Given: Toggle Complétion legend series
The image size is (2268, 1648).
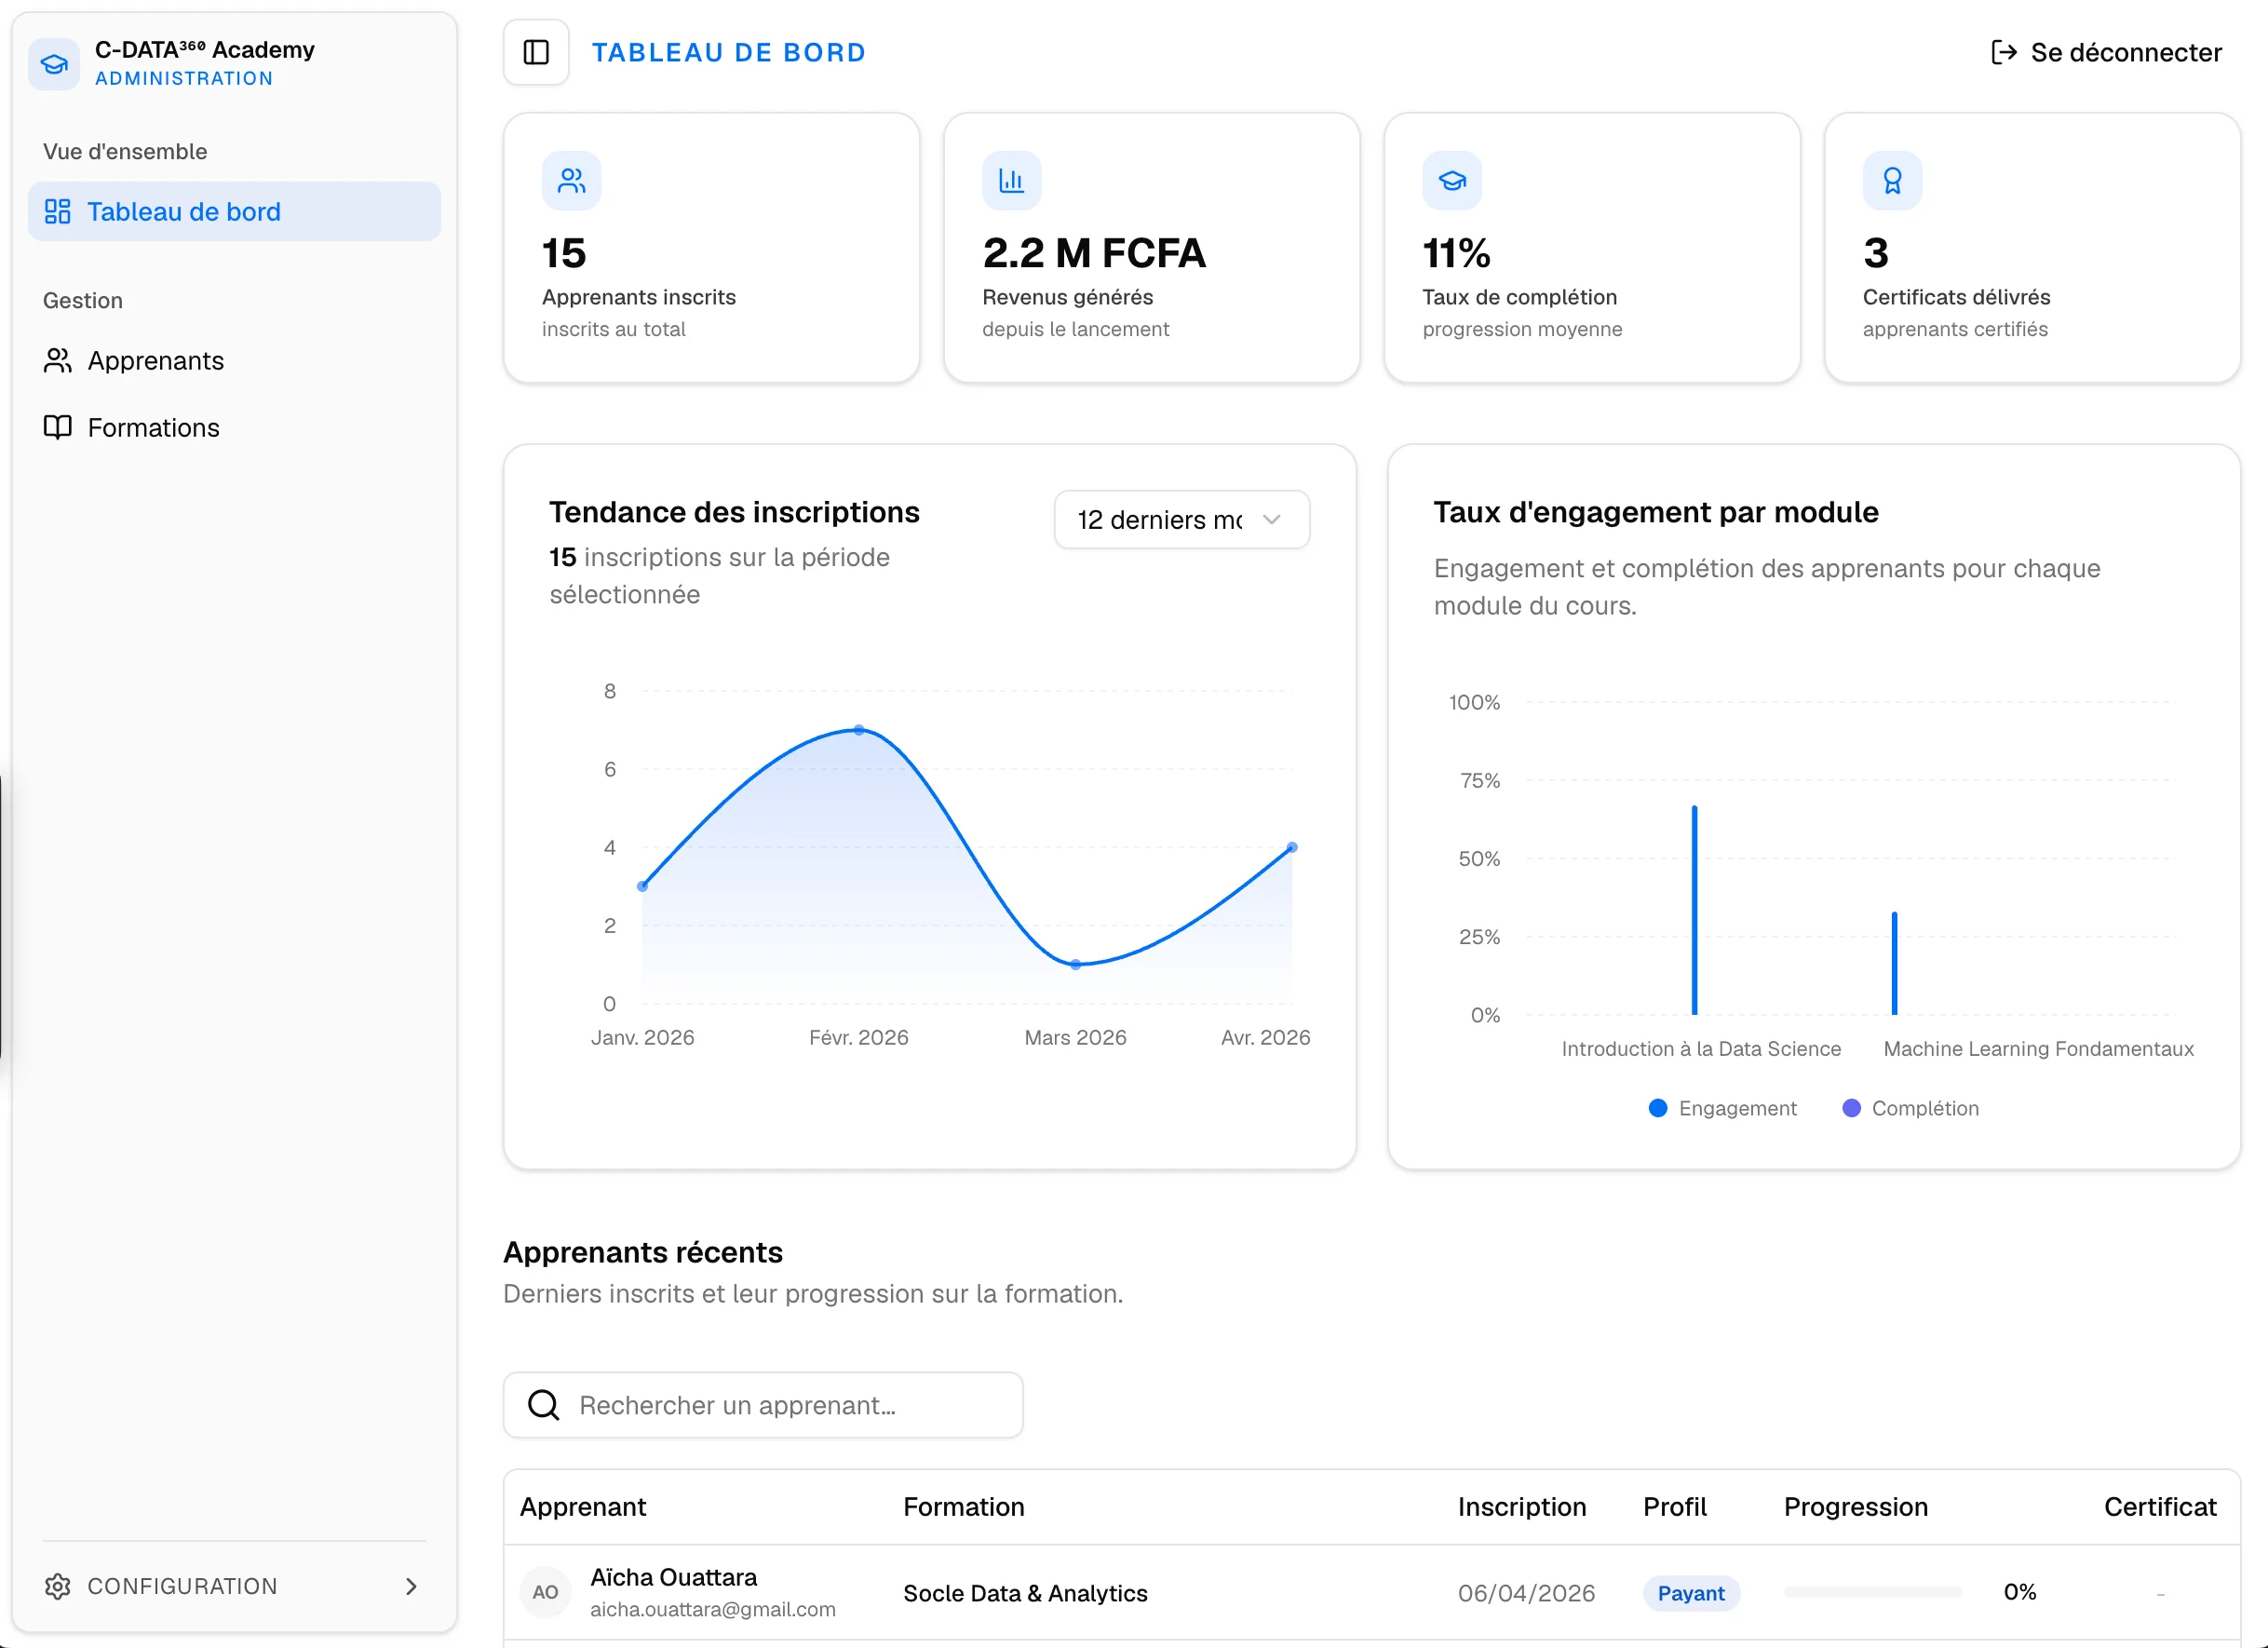Looking at the screenshot, I should (1910, 1108).
